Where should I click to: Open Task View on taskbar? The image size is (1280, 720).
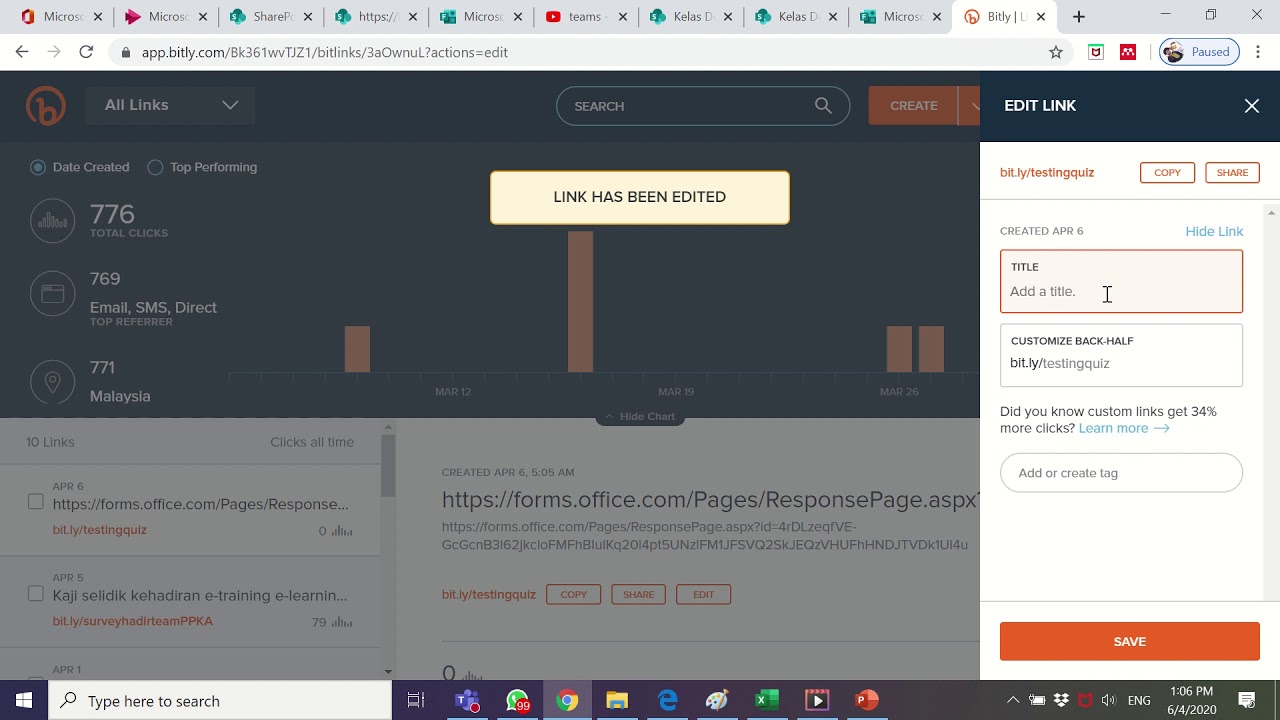[416, 700]
